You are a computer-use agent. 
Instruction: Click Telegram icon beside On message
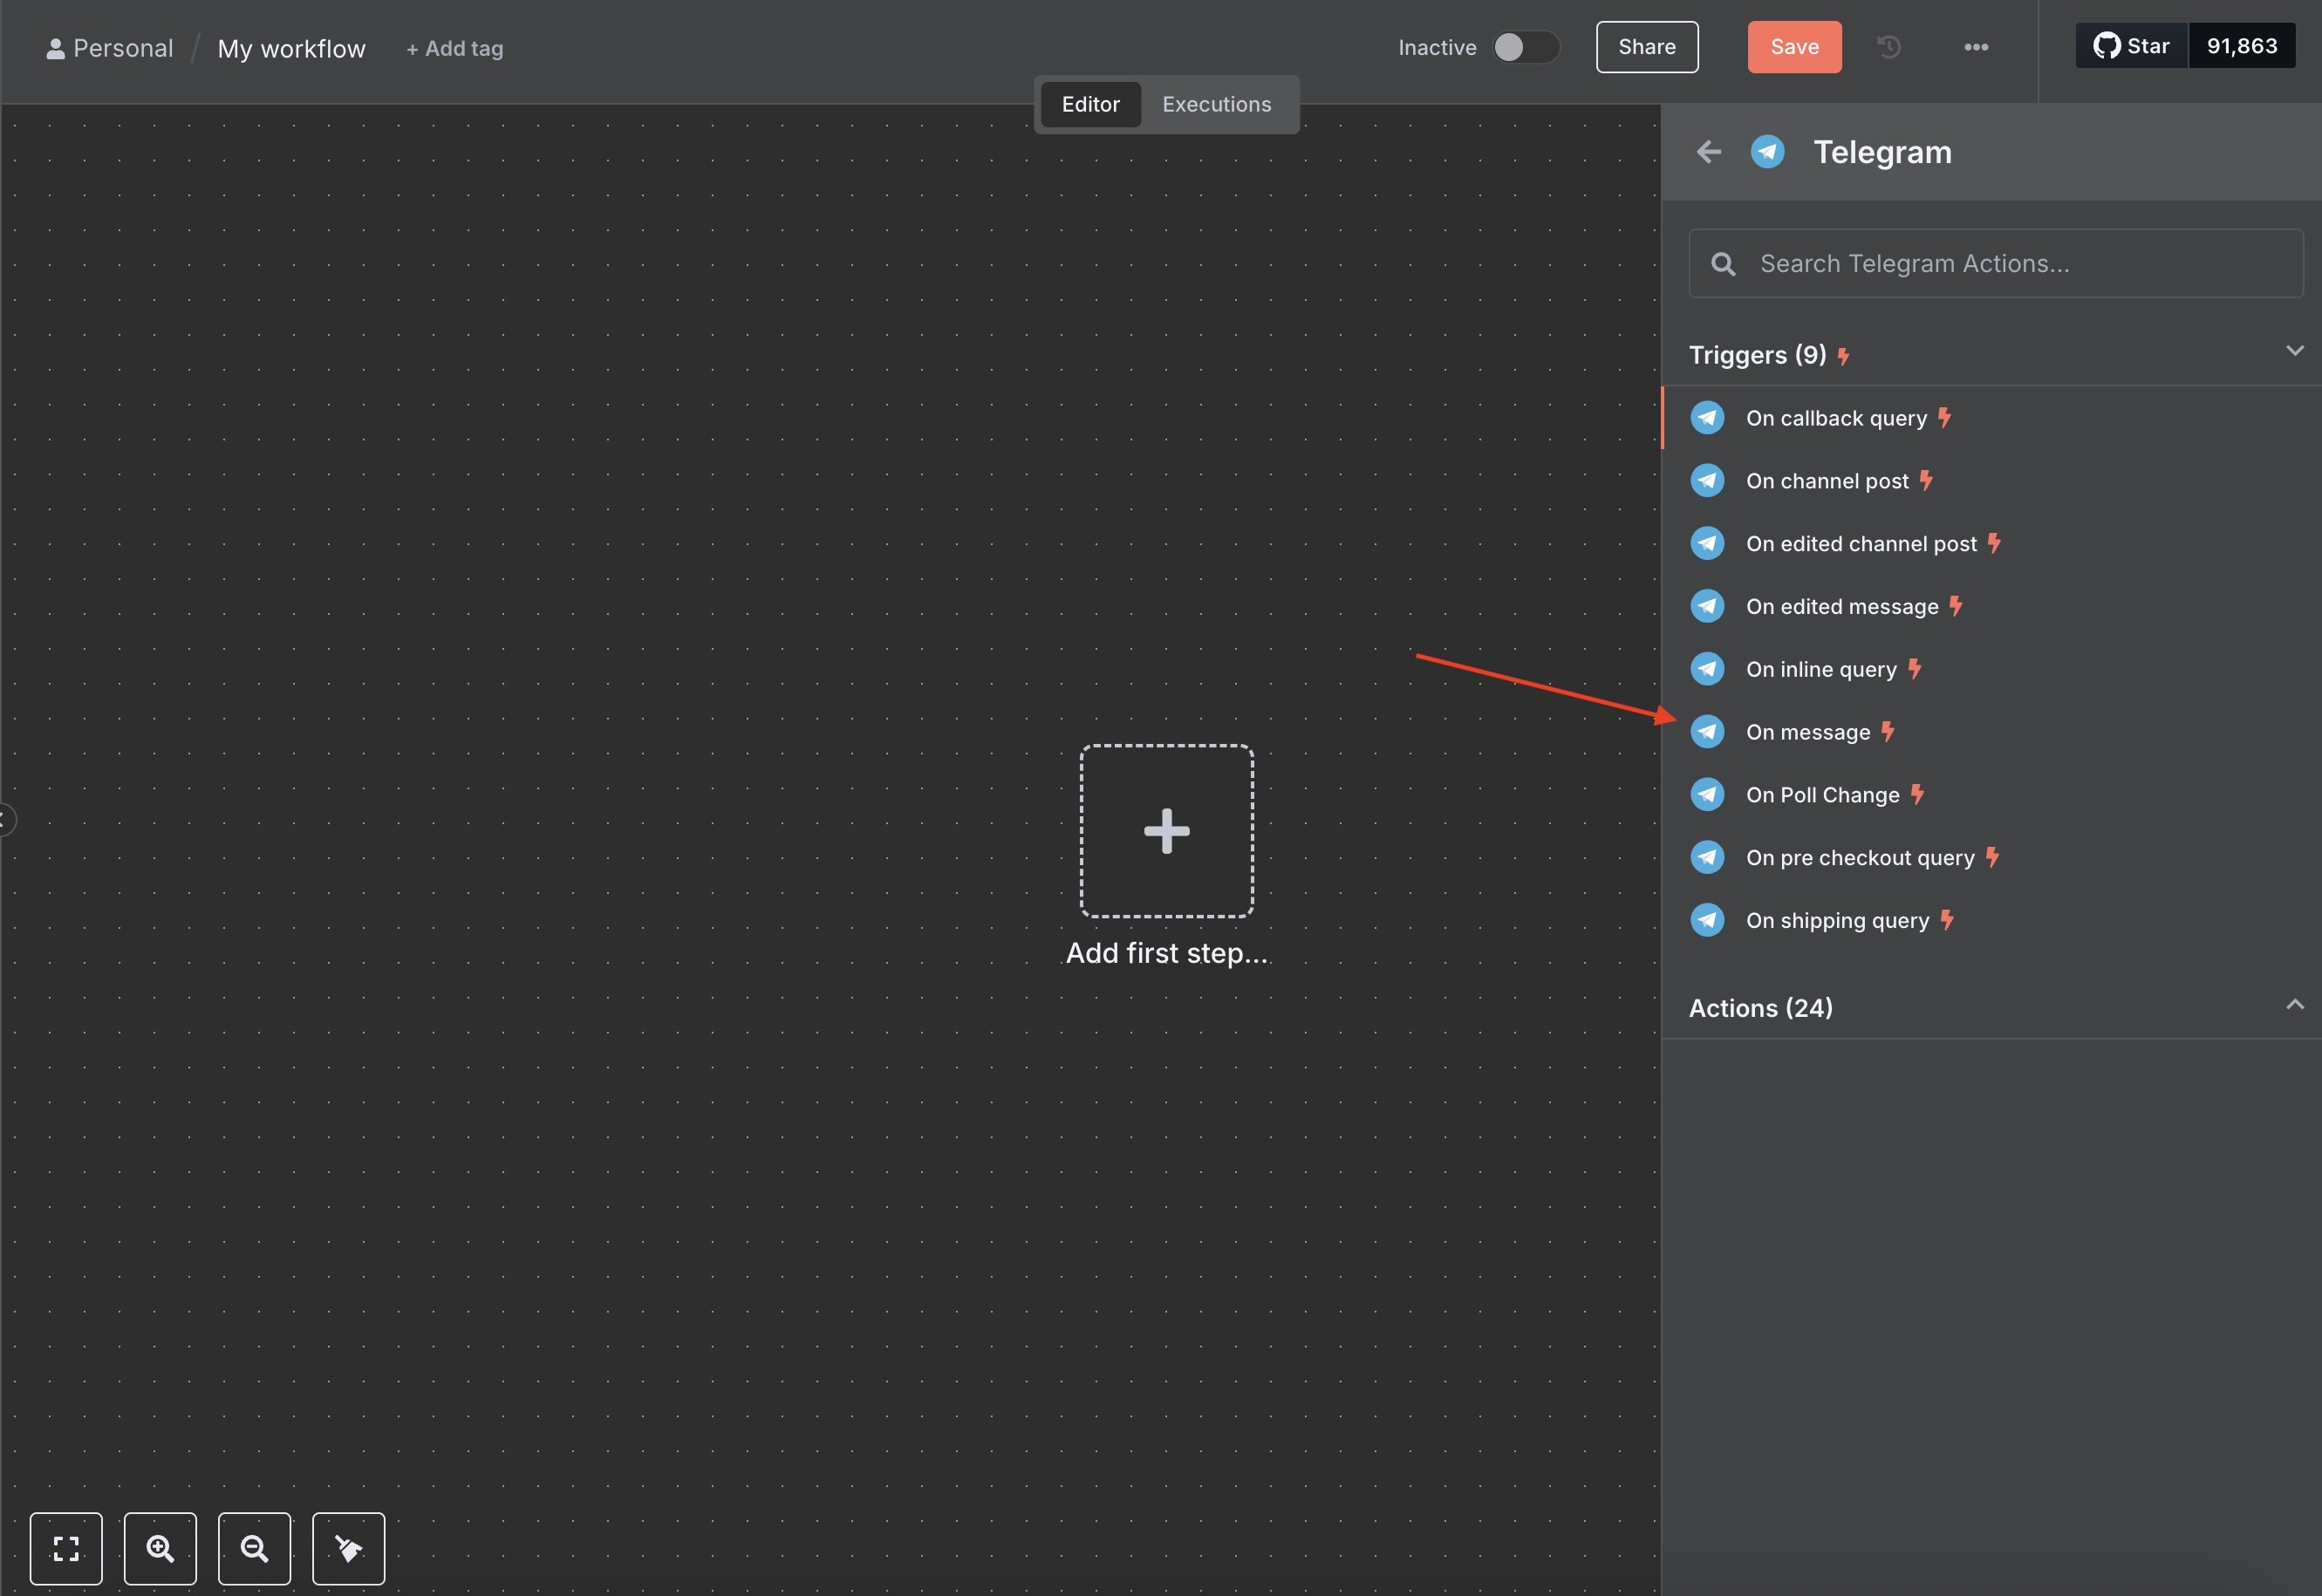tap(1707, 732)
